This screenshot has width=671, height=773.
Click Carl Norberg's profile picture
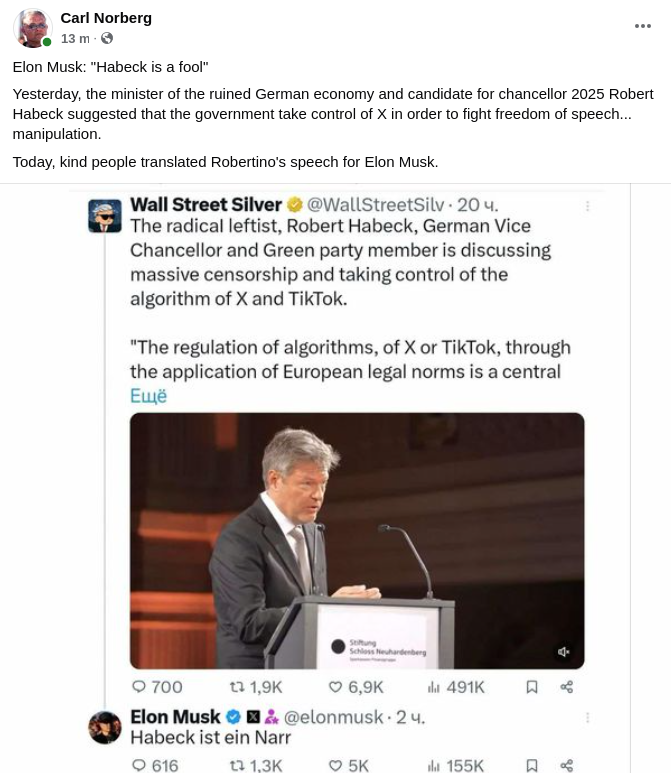[32, 28]
